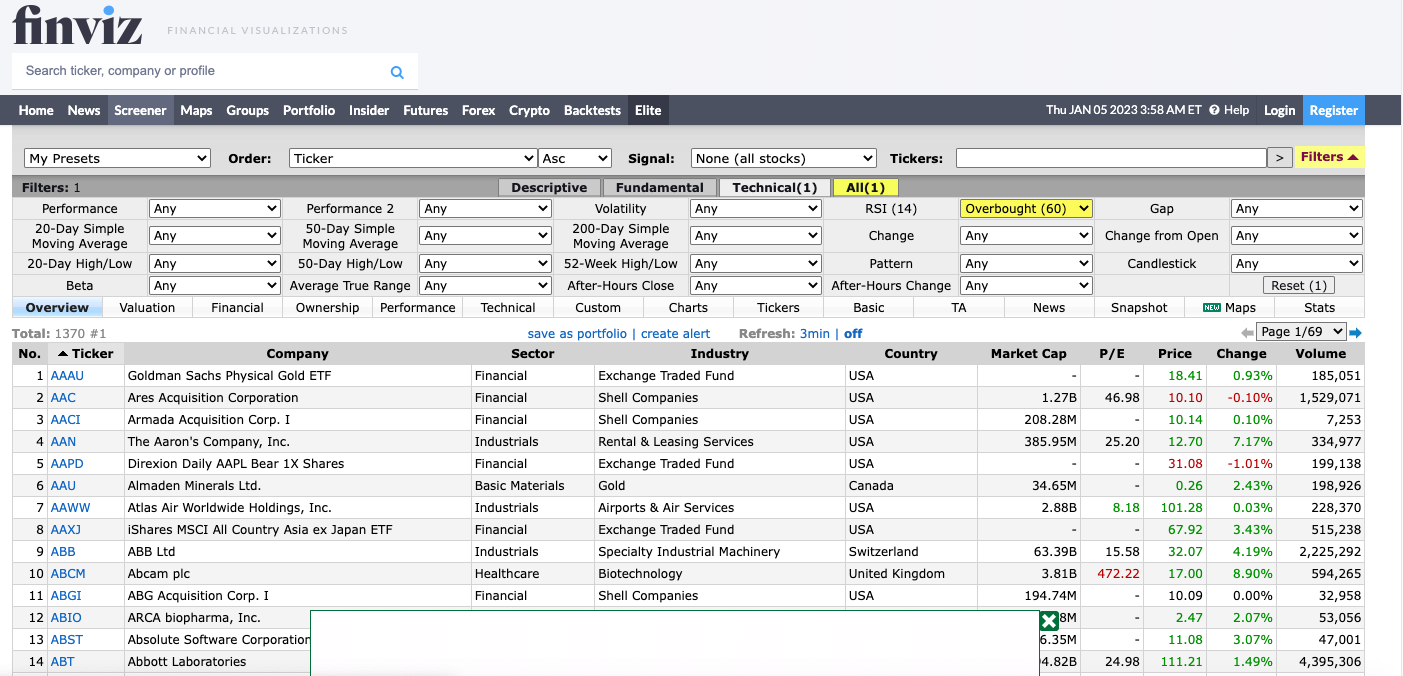This screenshot has width=1403, height=676.
Task: Turn refresh off
Action: [853, 334]
